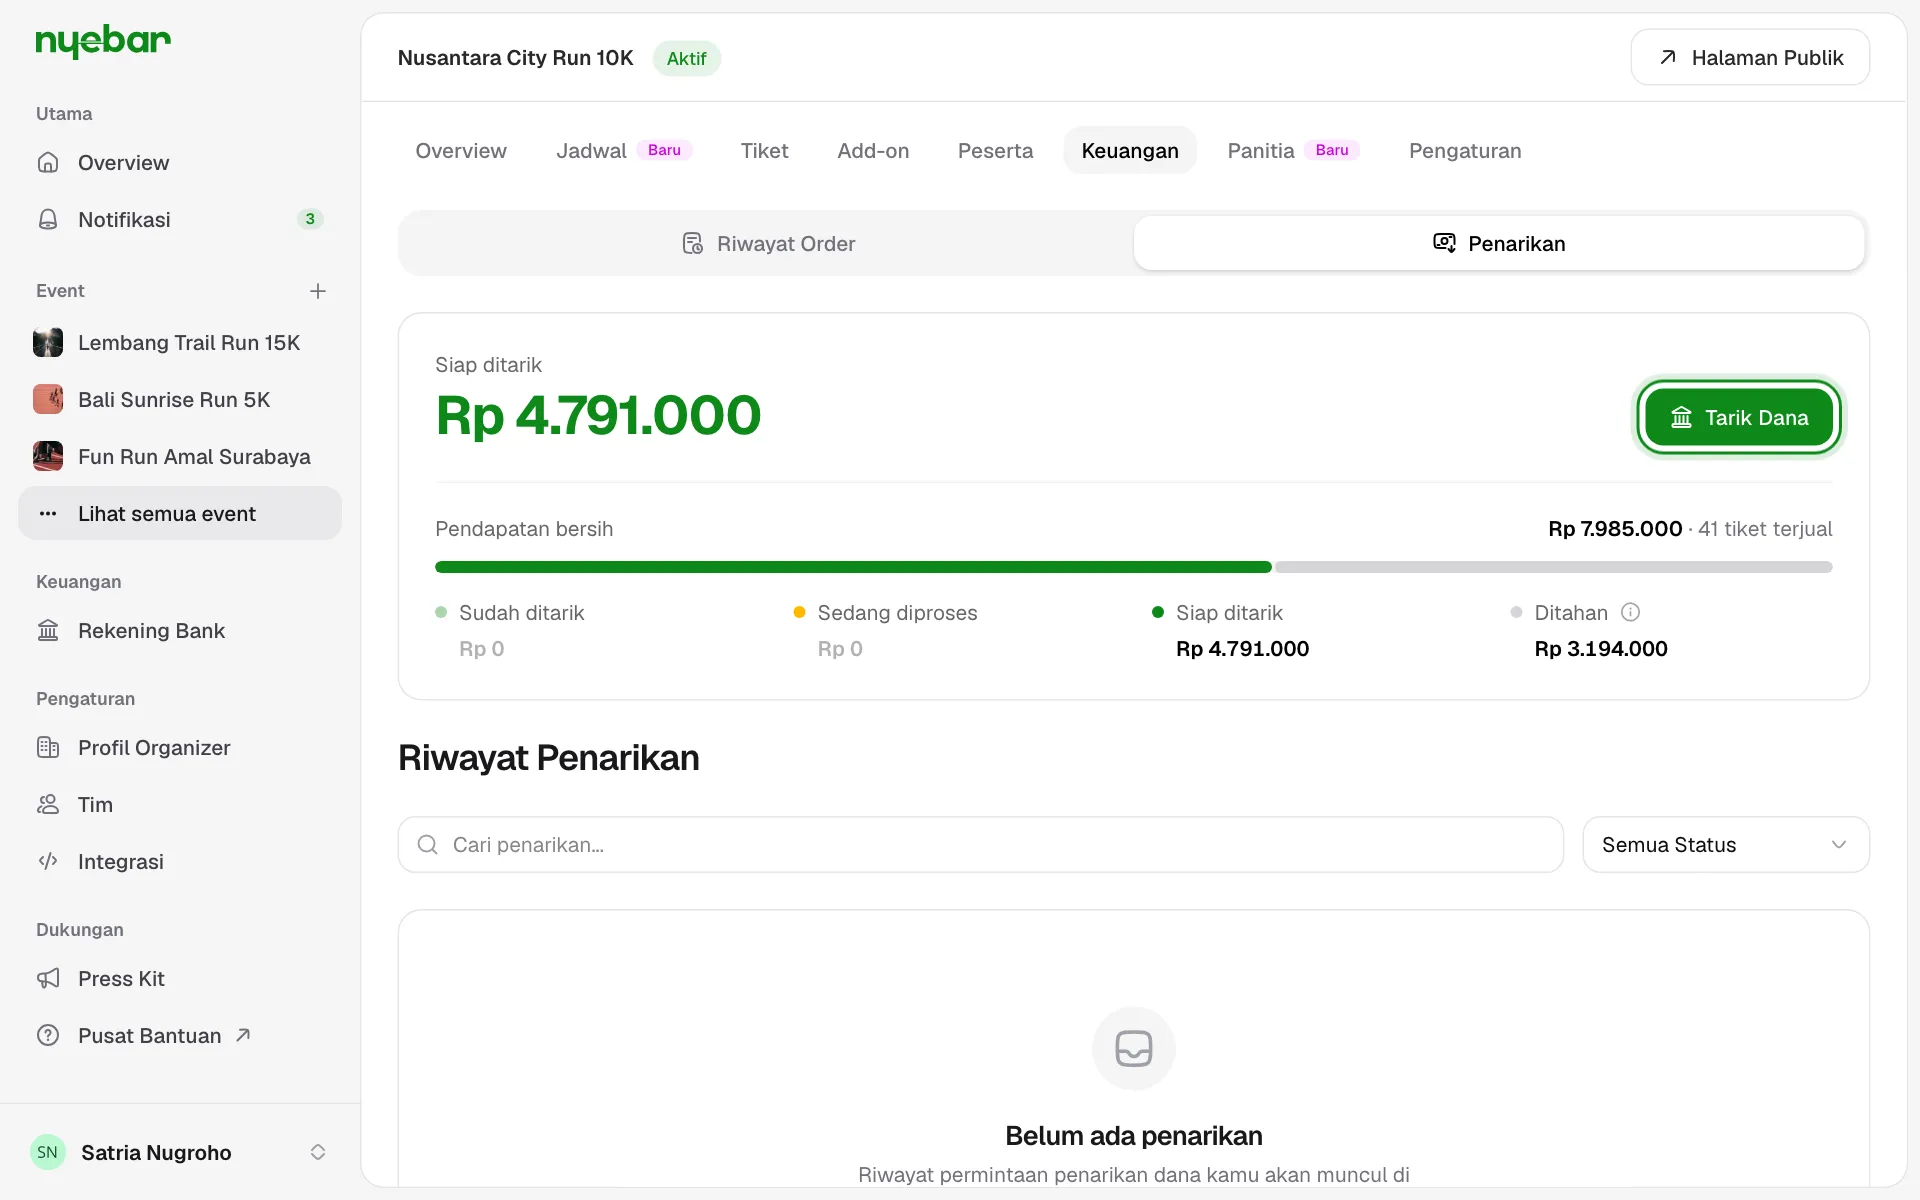Click the Rp 3.194.000 Ditahan amount
The height and width of the screenshot is (1200, 1920).
(1601, 649)
